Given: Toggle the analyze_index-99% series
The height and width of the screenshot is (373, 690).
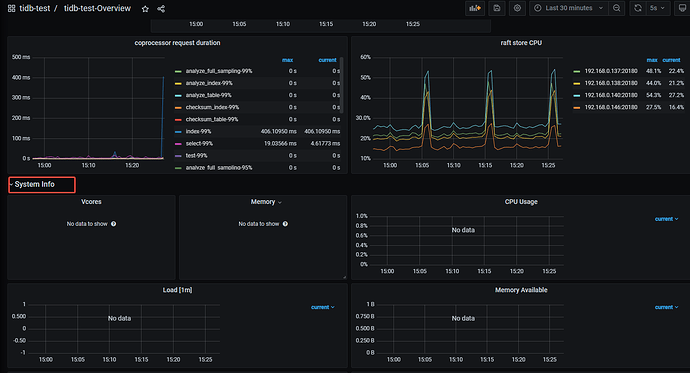Looking at the screenshot, I should (209, 83).
